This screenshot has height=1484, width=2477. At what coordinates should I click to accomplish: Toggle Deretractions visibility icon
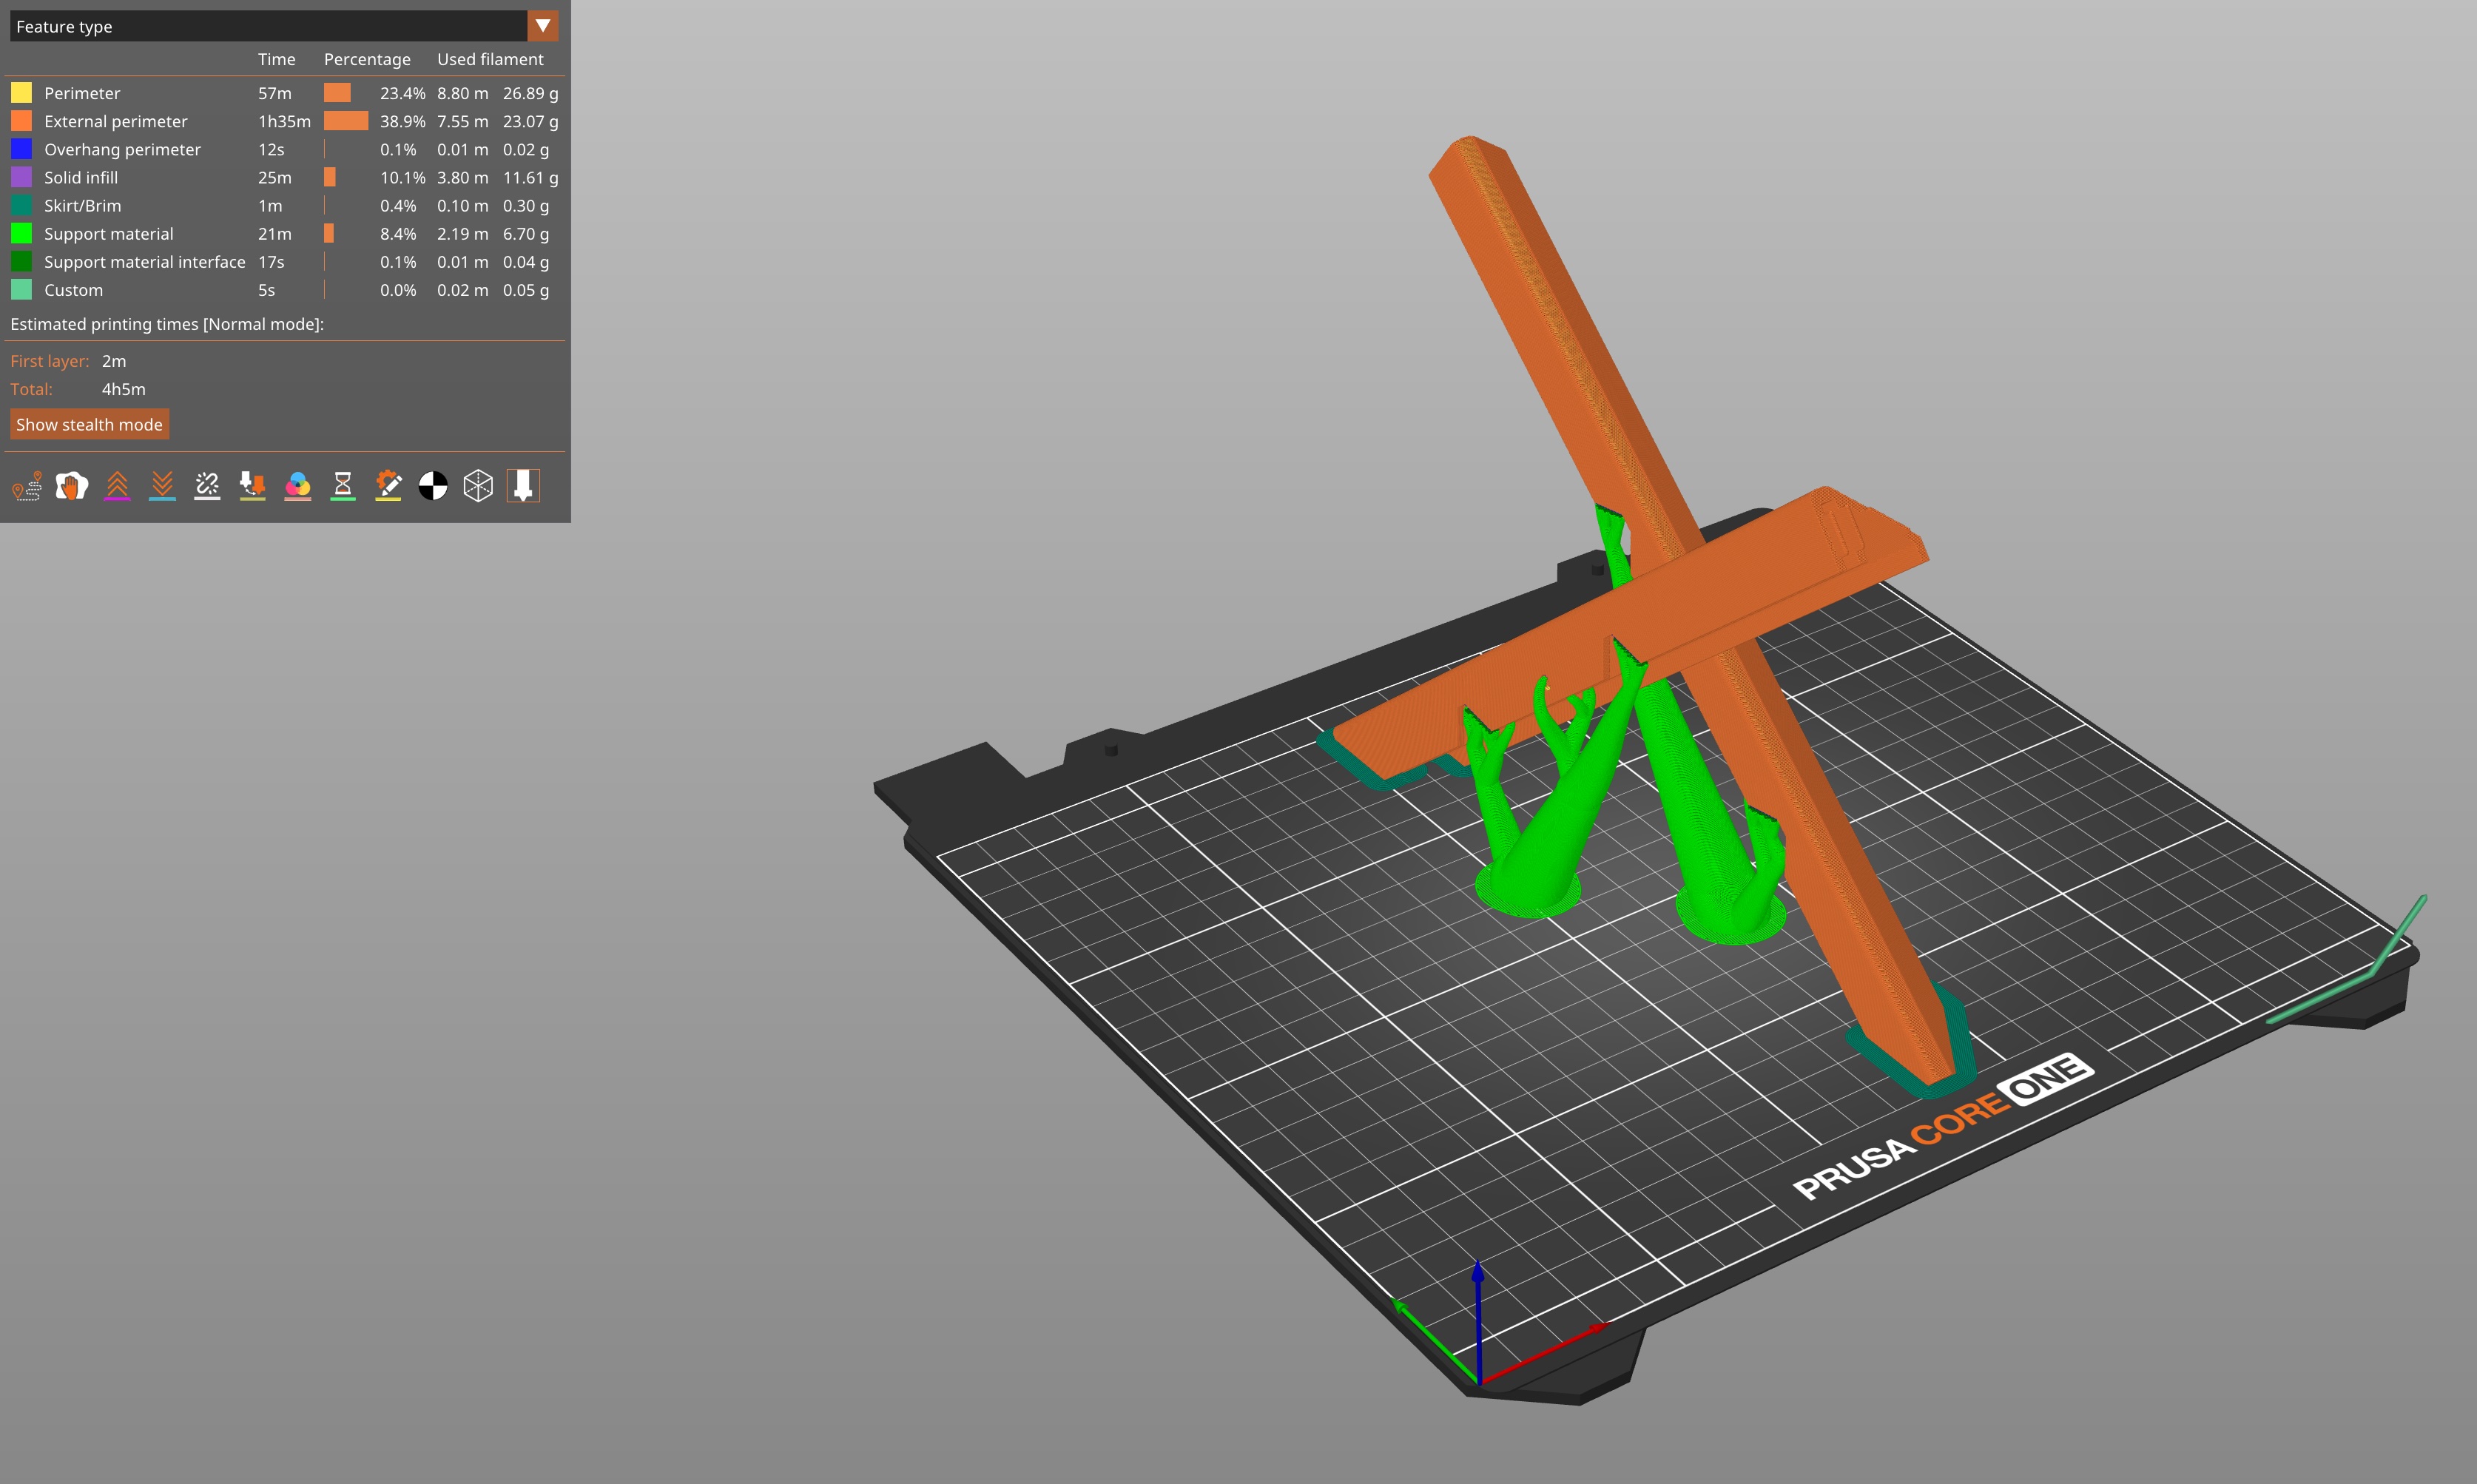pos(162,486)
